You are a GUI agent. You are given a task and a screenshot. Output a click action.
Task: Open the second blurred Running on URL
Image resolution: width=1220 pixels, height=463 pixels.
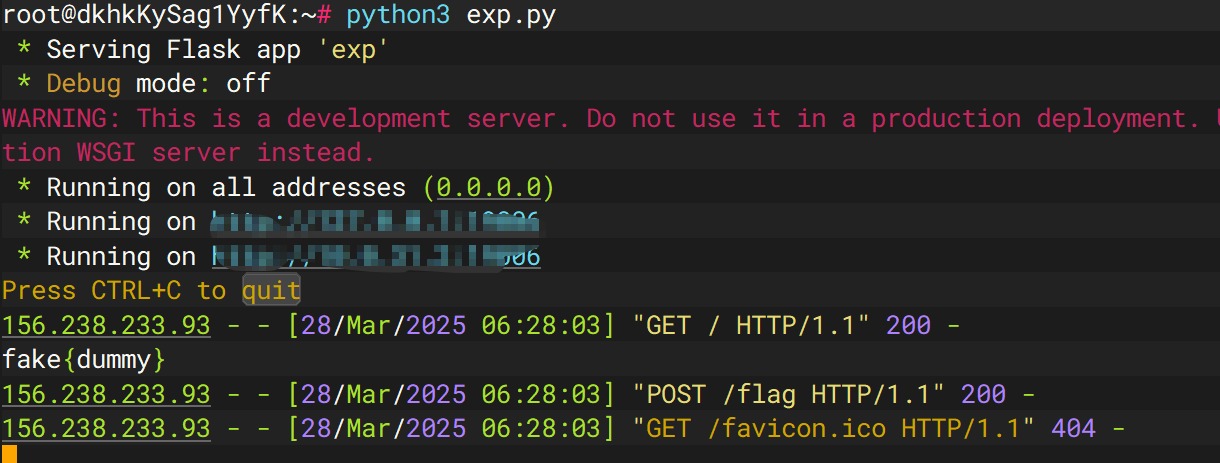pyautogui.click(x=376, y=257)
